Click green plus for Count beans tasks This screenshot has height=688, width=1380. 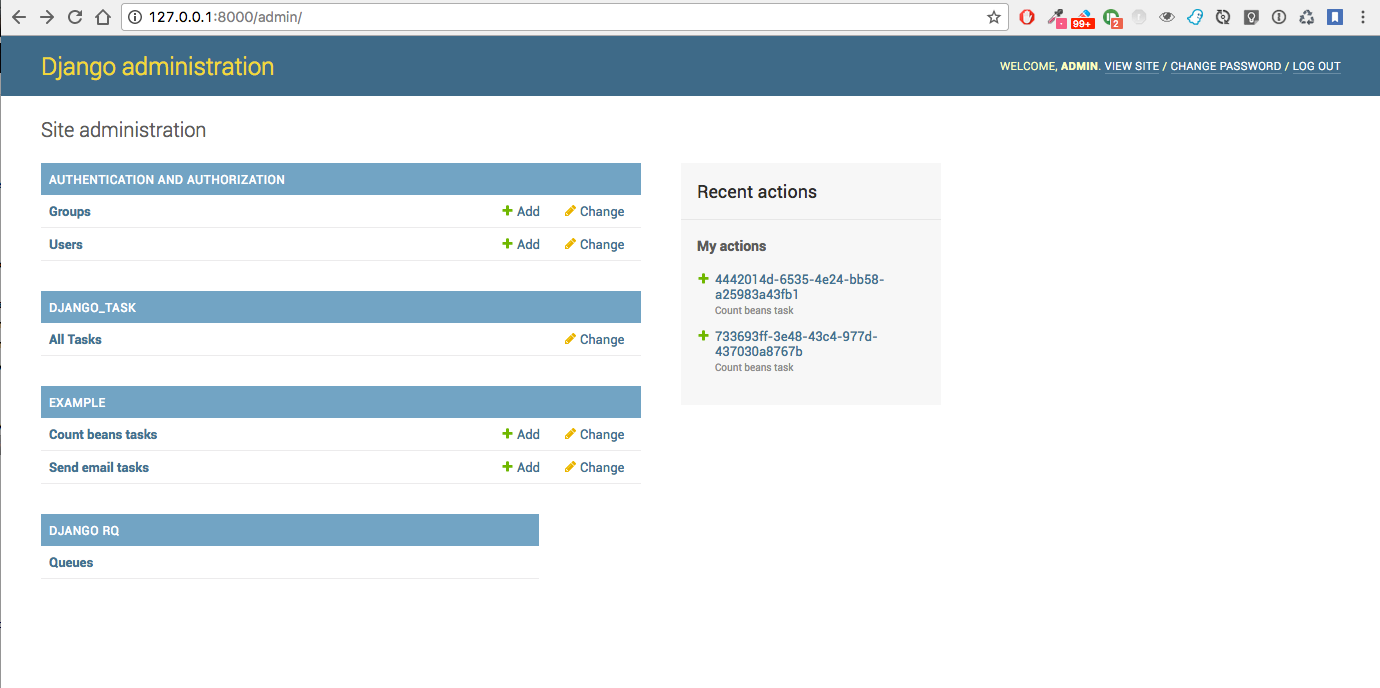[x=507, y=434]
